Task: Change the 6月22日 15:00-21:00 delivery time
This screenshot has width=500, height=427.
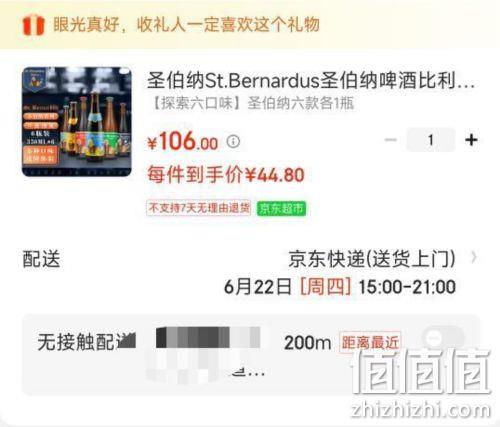Action: pos(340,286)
